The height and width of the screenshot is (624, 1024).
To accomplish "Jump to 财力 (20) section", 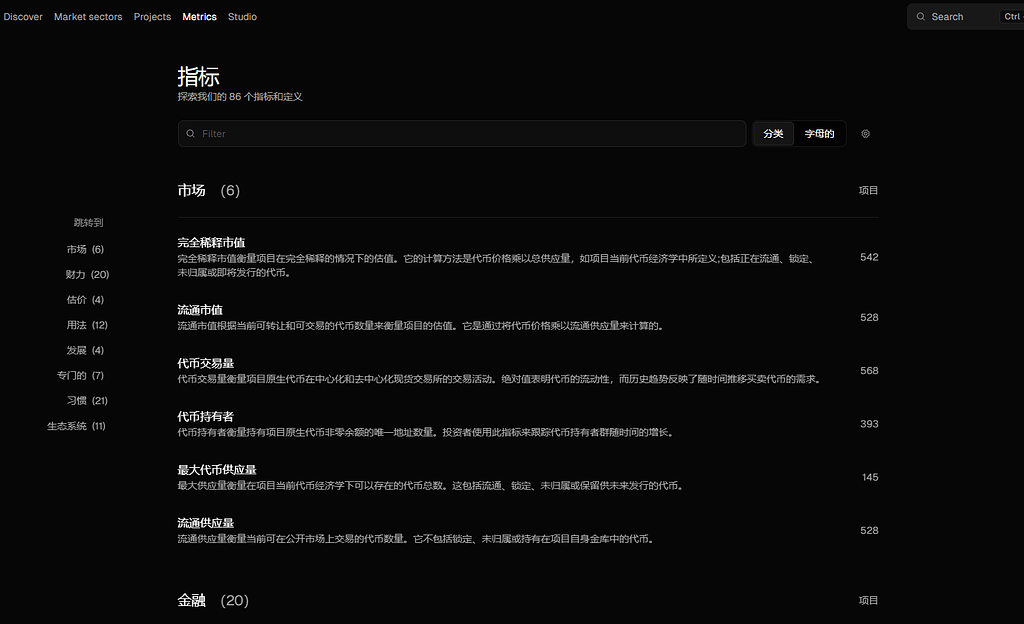I will click(x=87, y=275).
